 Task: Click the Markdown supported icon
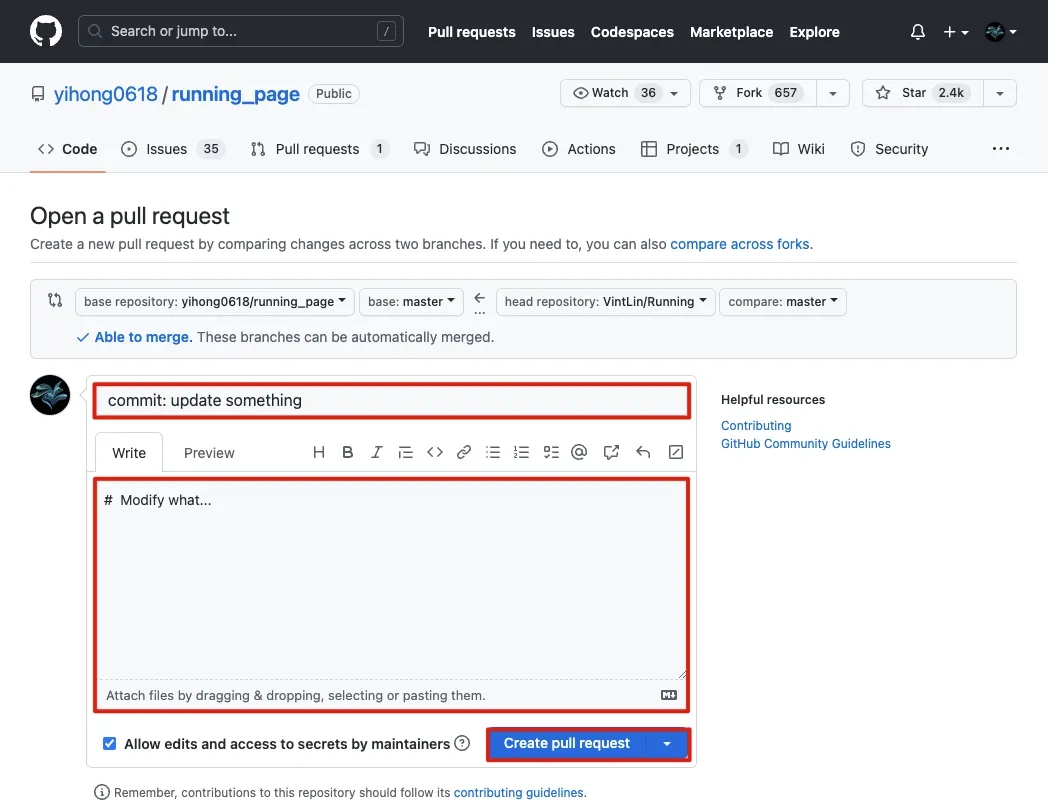point(669,695)
